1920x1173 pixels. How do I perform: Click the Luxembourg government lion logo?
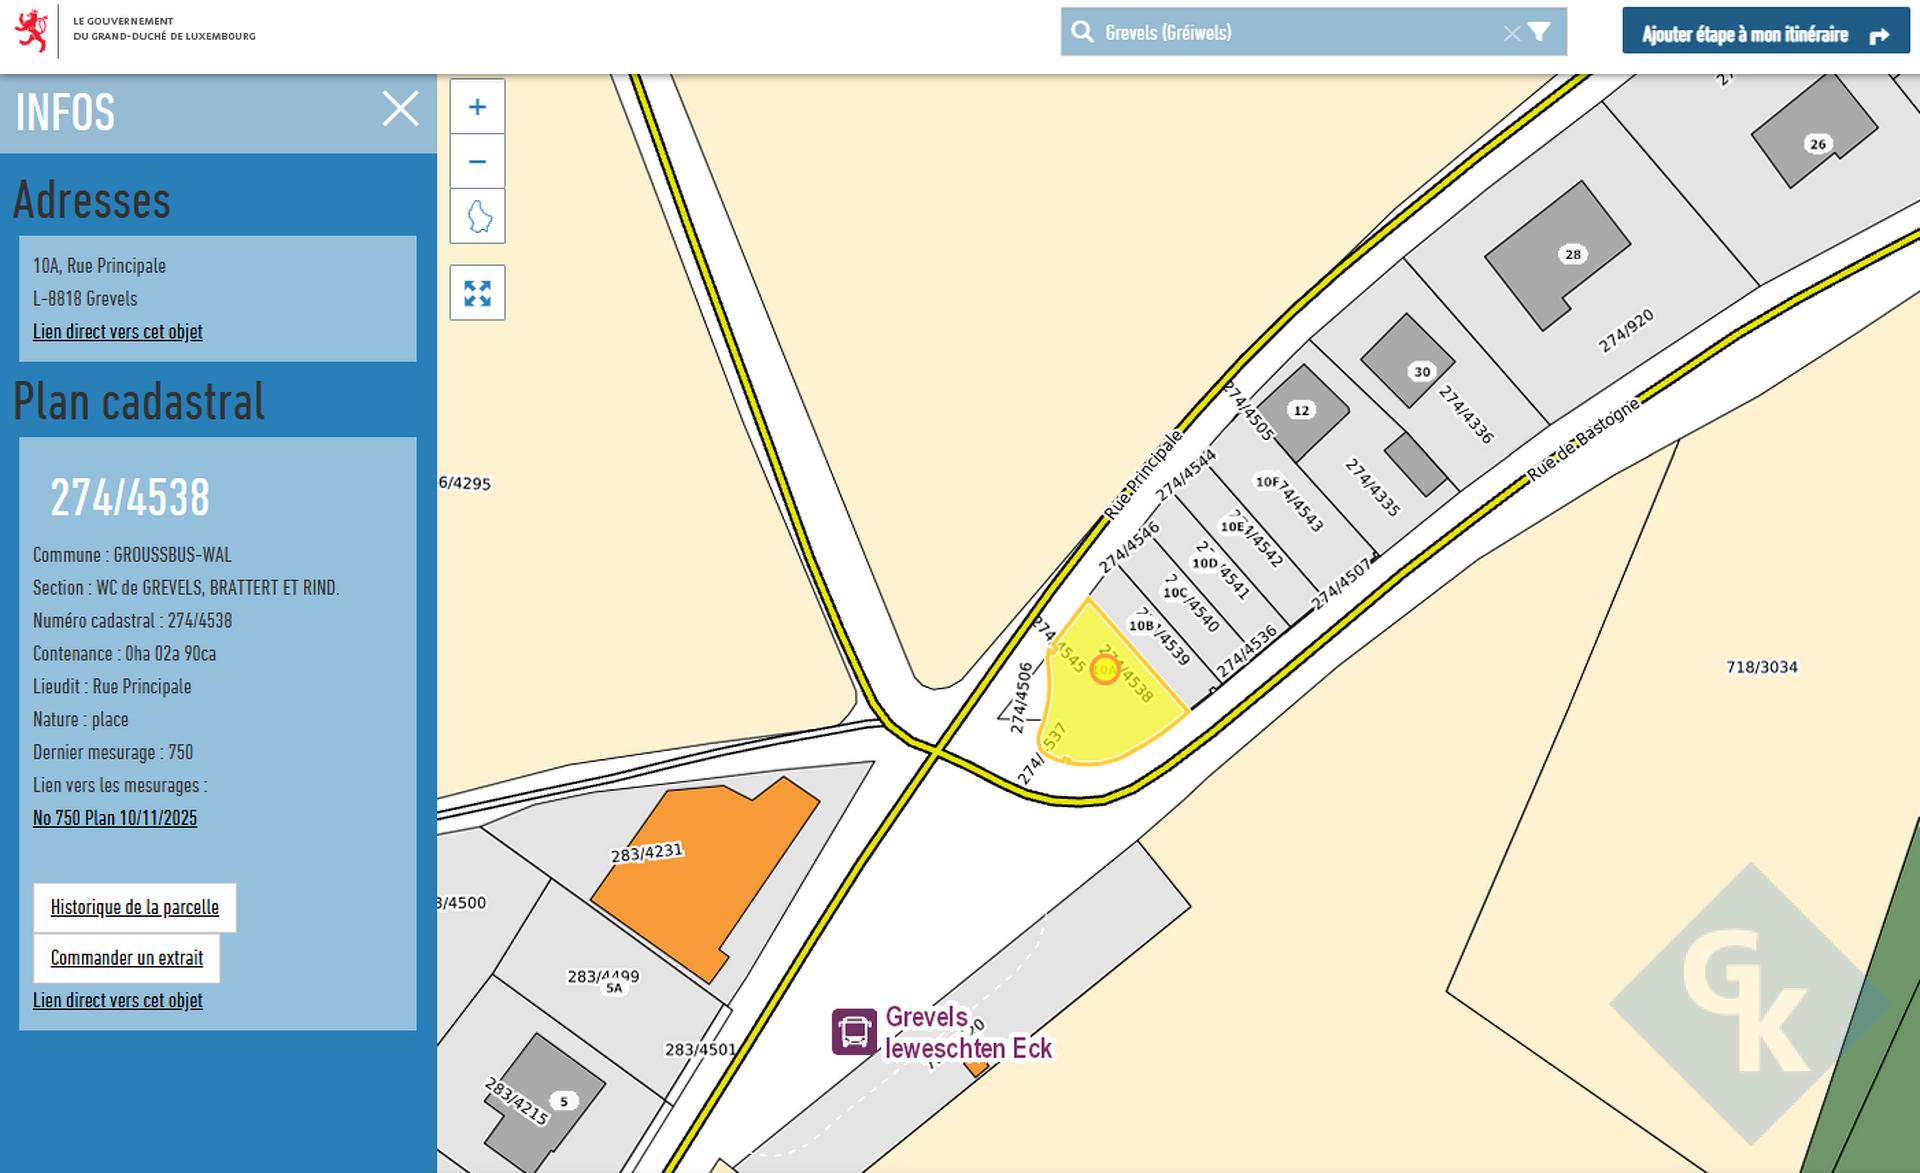pos(32,30)
